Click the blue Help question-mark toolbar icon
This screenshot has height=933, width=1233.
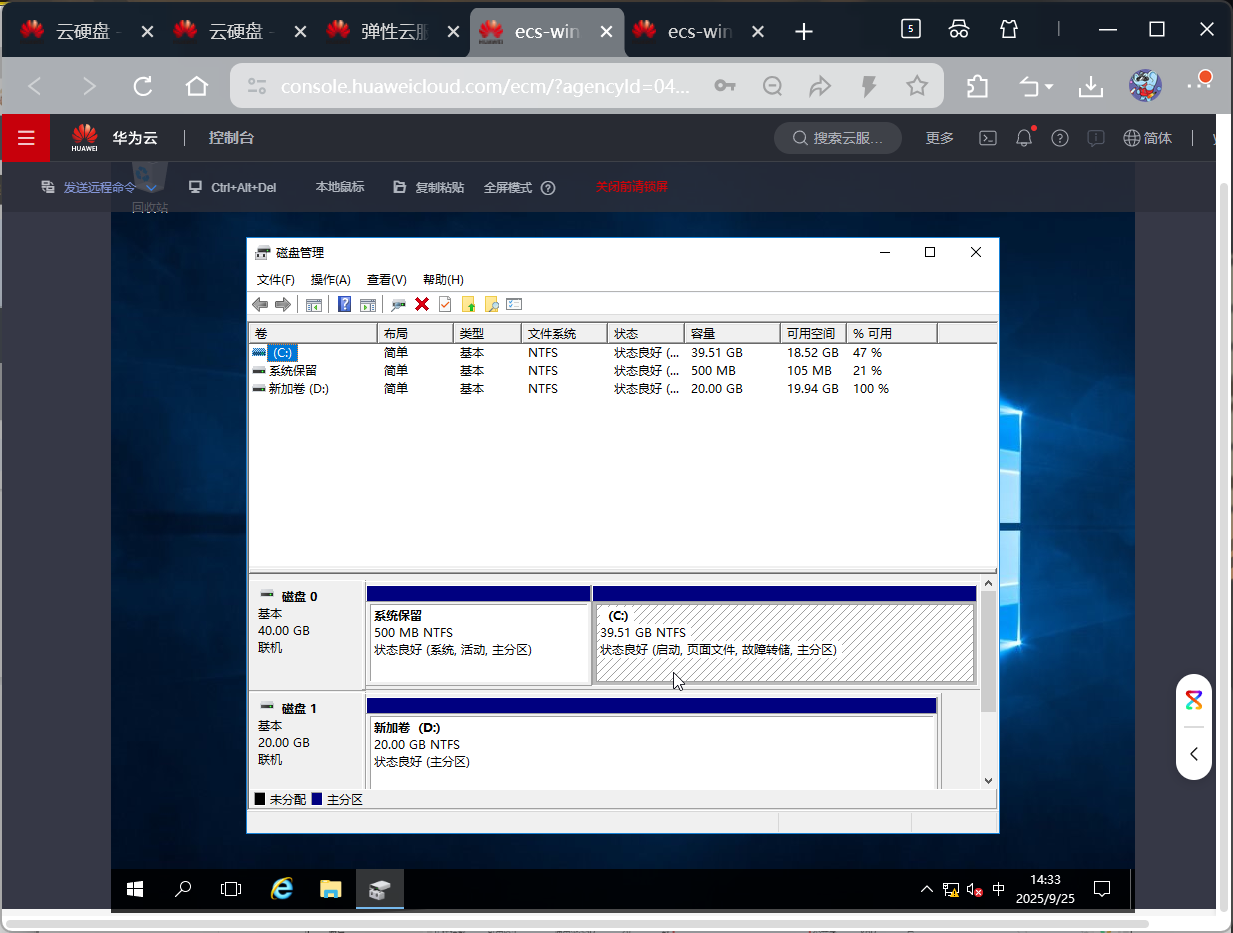point(344,304)
